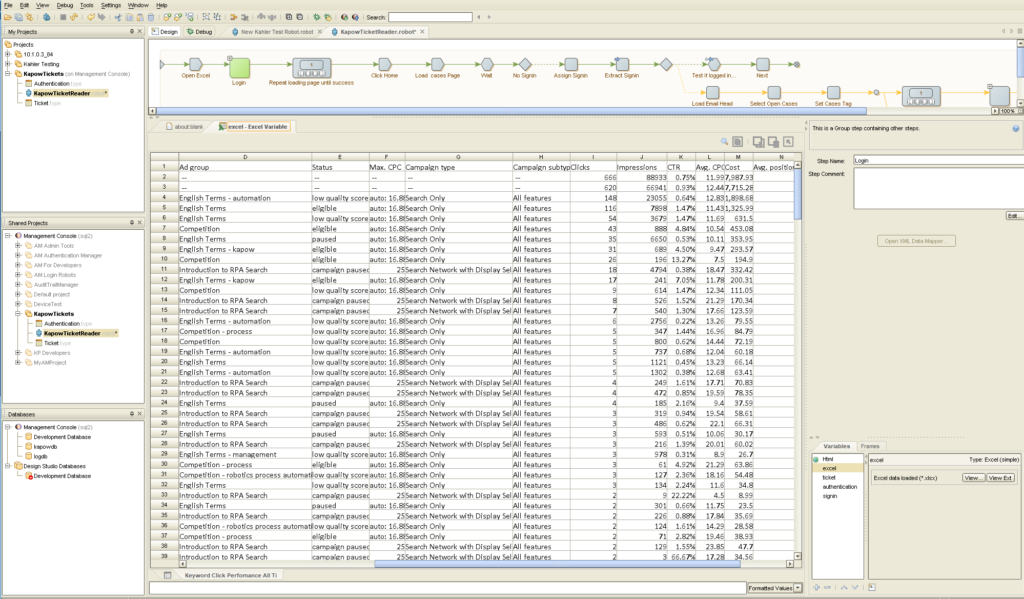The width and height of the screenshot is (1024, 599).
Task: Expand the AM Admin Tools shared project
Action: pyautogui.click(x=18, y=246)
